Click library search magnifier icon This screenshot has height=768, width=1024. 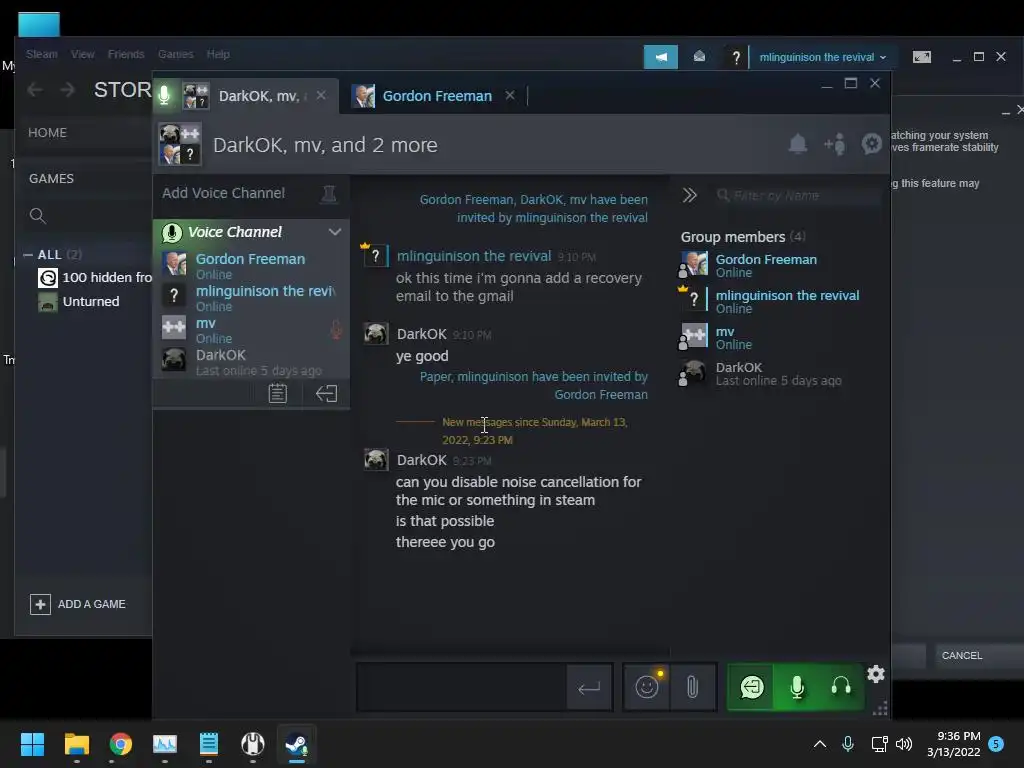pyautogui.click(x=38, y=216)
